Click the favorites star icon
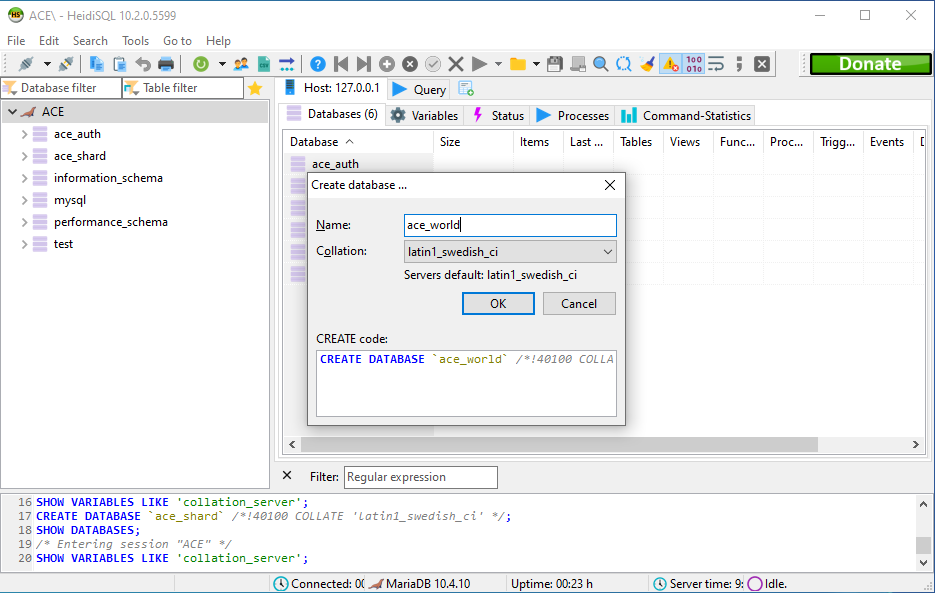The width and height of the screenshot is (935, 593). (x=255, y=88)
